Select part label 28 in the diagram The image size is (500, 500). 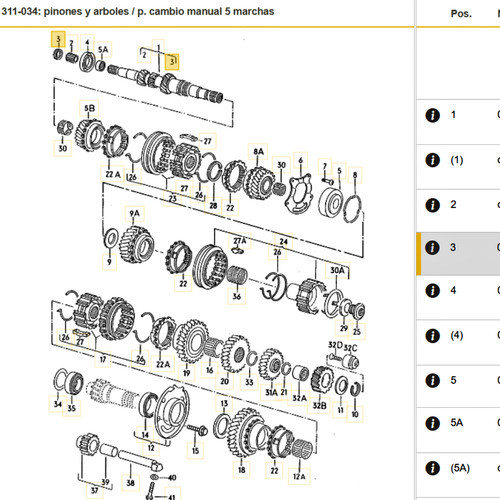[x=213, y=206]
